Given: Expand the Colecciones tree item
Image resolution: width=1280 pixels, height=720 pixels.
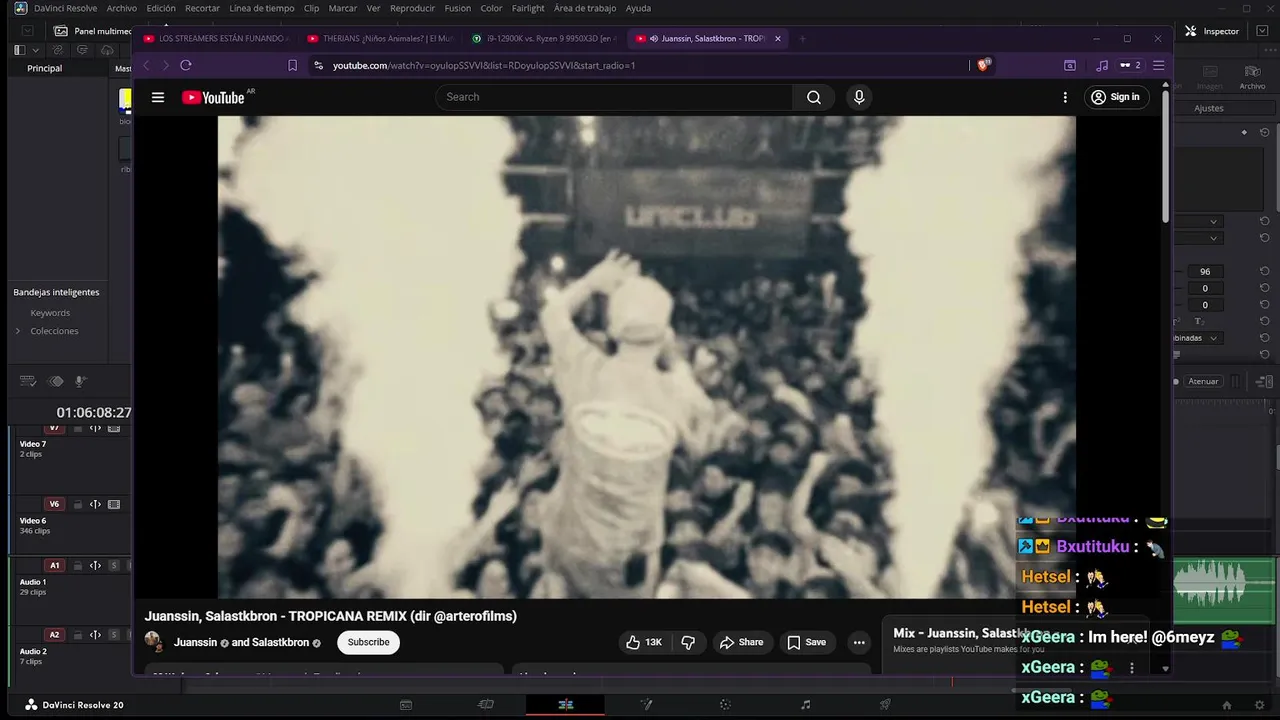Looking at the screenshot, I should pyautogui.click(x=17, y=331).
